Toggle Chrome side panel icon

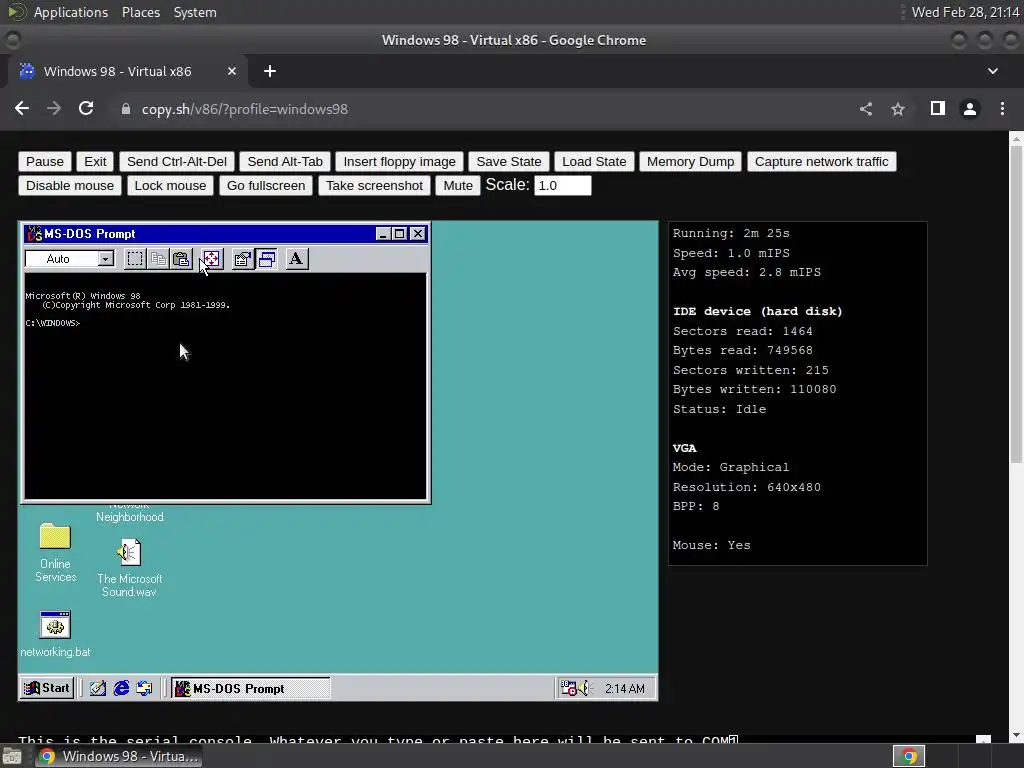(938, 108)
